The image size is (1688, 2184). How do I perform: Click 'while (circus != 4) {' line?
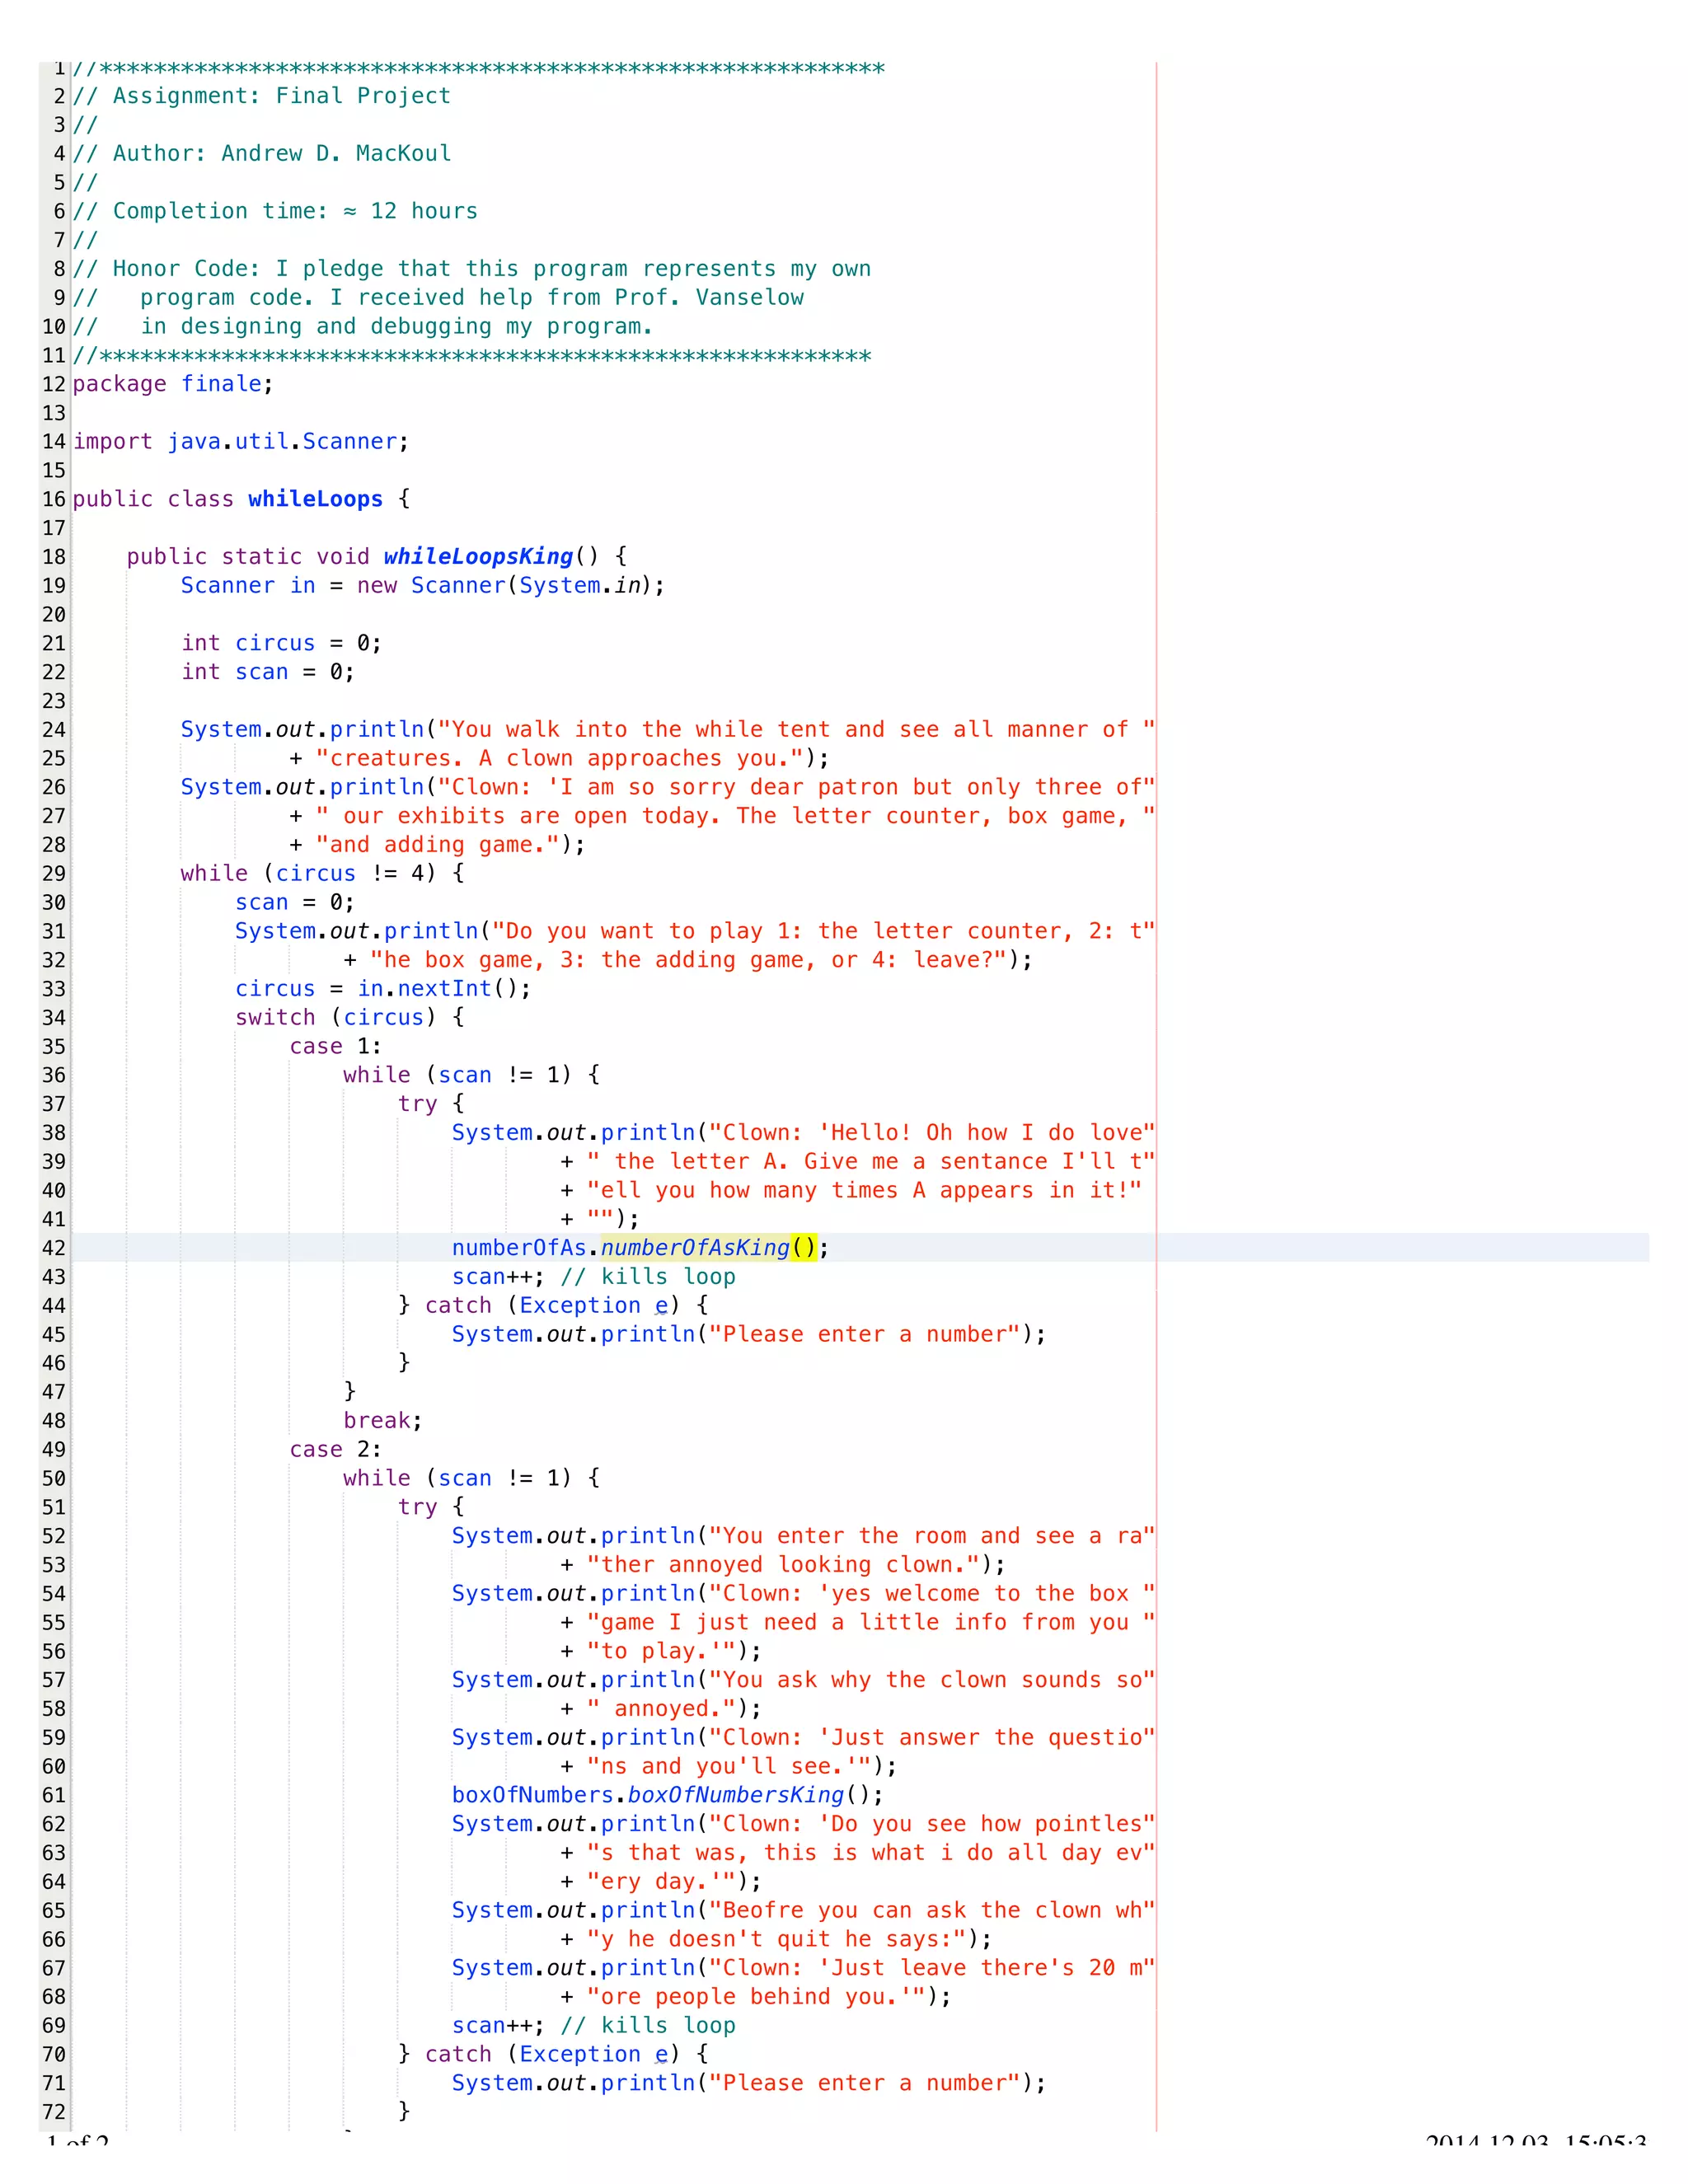322,874
